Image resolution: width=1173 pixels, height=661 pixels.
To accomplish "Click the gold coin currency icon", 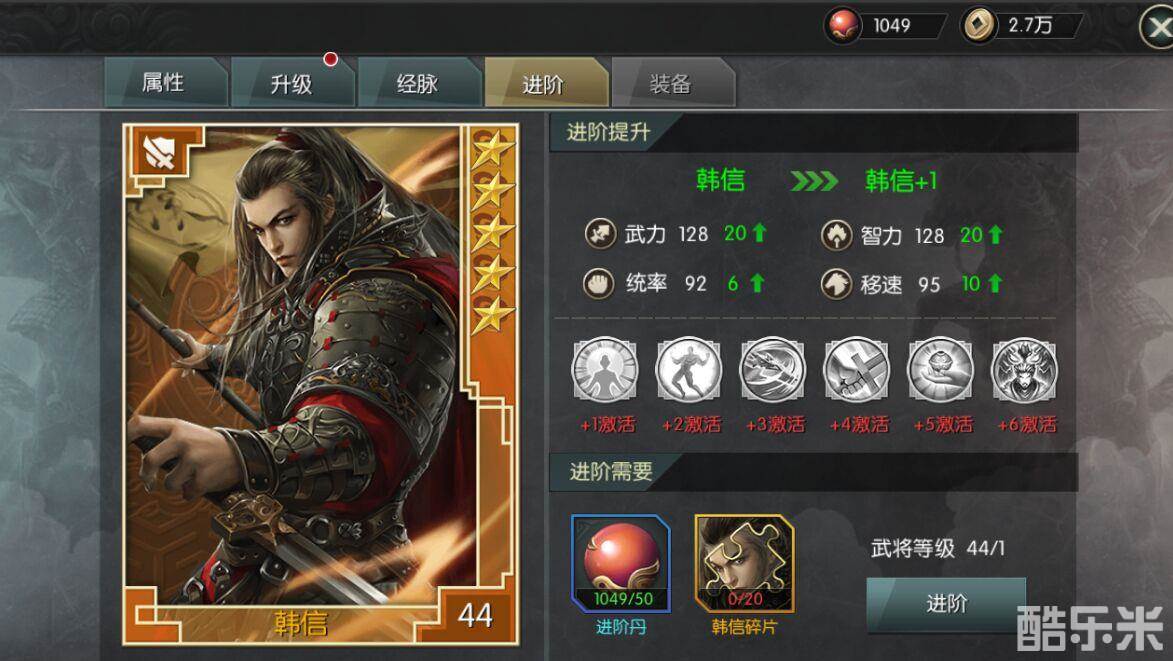I will pyautogui.click(x=978, y=25).
